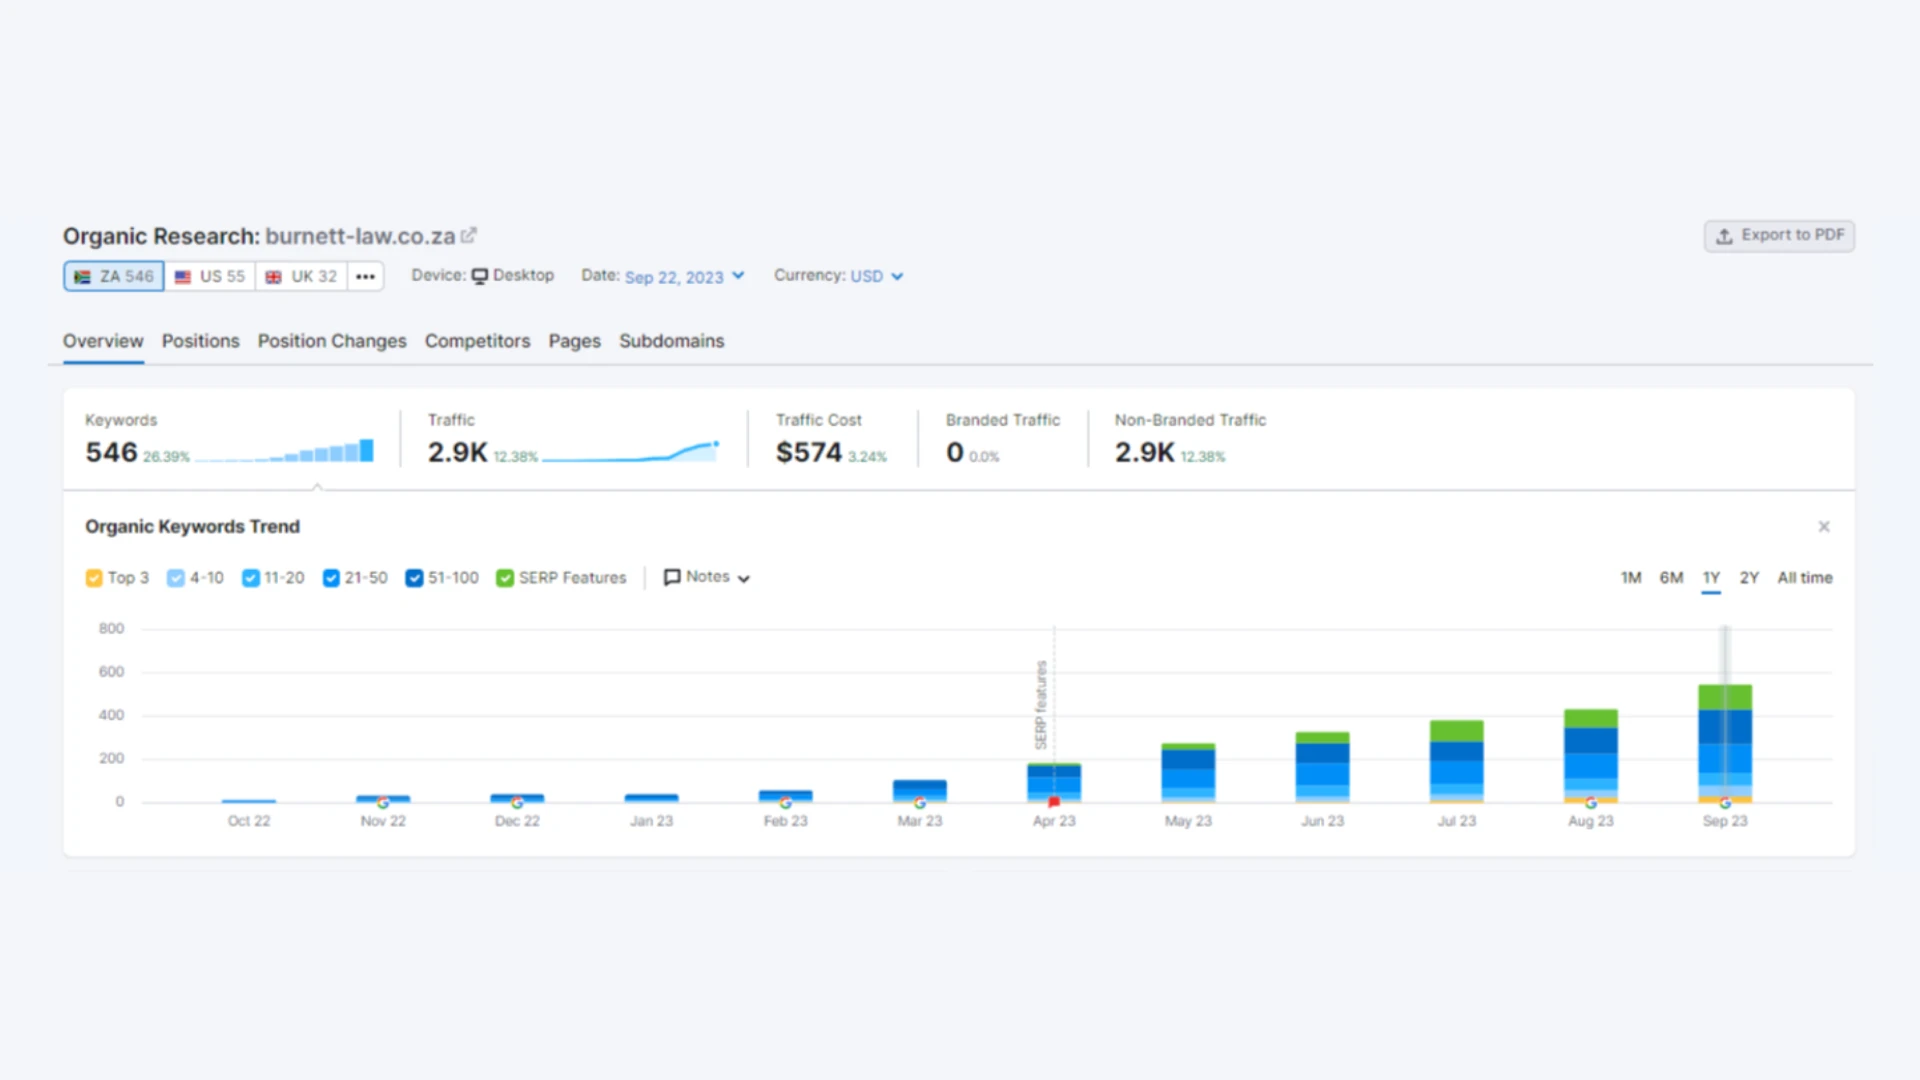Click the Export to PDF button
The width and height of the screenshot is (1920, 1080).
click(1779, 236)
